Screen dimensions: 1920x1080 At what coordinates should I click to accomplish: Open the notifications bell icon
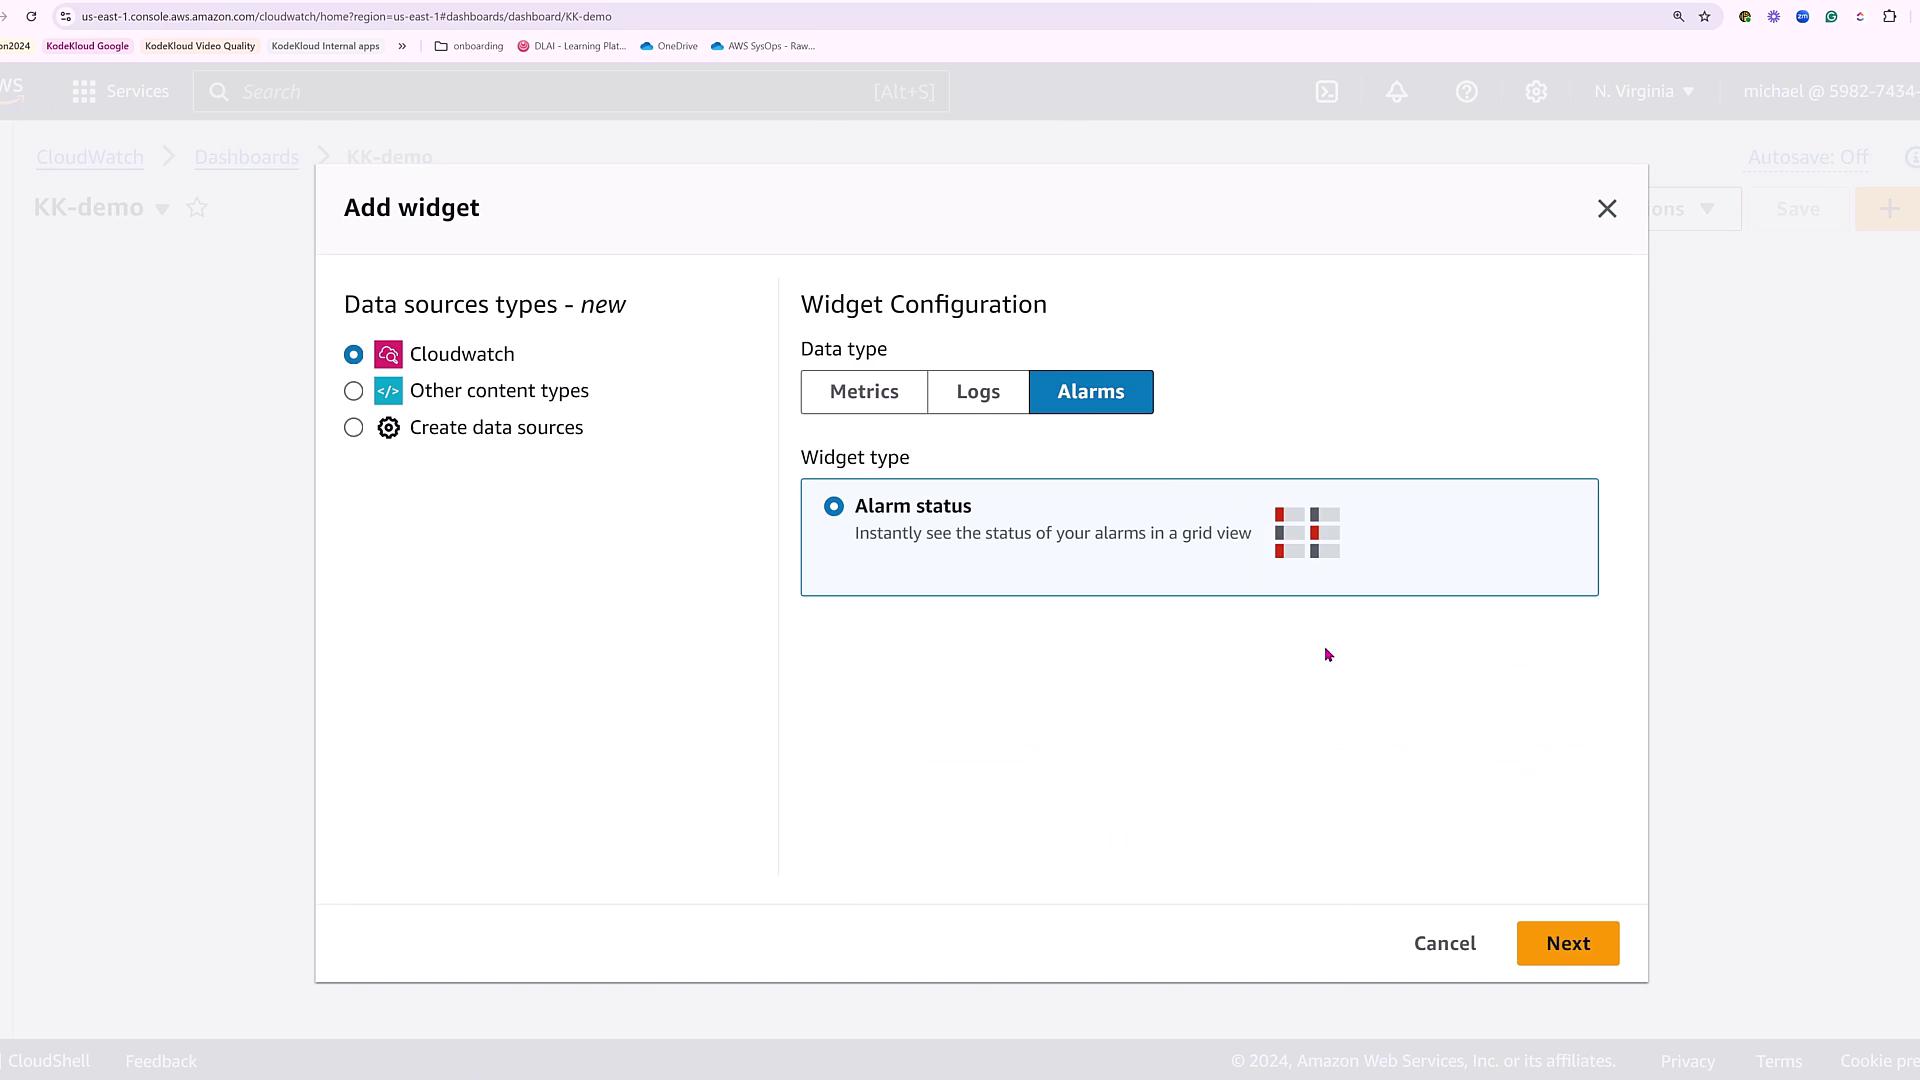pyautogui.click(x=1397, y=92)
